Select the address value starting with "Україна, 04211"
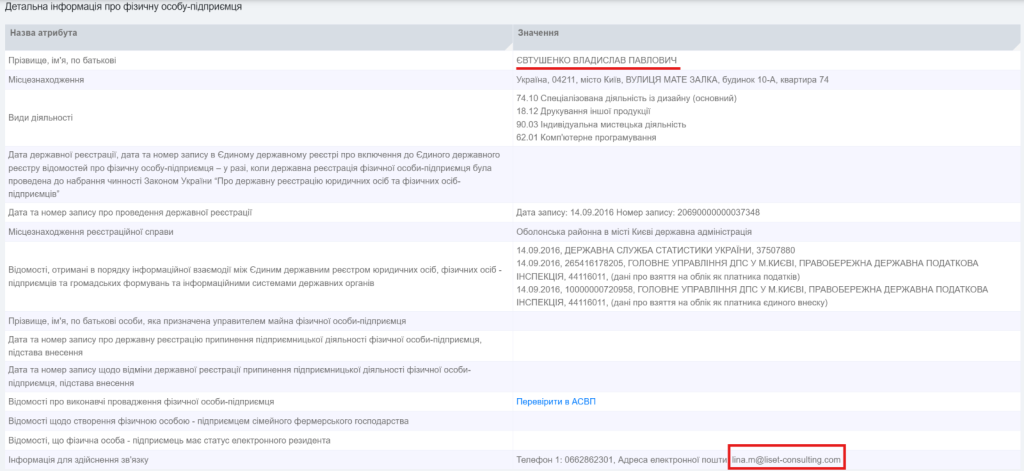The height and width of the screenshot is (471, 1024). [672, 80]
